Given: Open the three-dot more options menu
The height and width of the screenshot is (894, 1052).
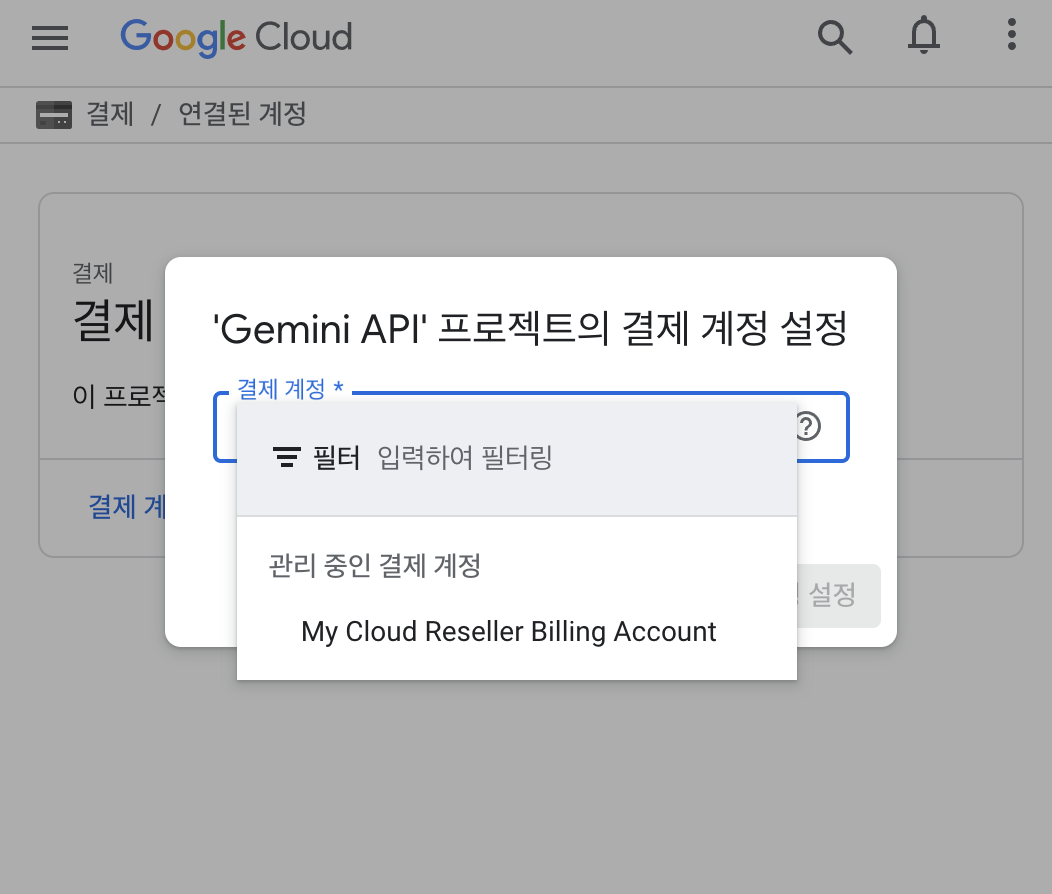Looking at the screenshot, I should pyautogui.click(x=1012, y=34).
